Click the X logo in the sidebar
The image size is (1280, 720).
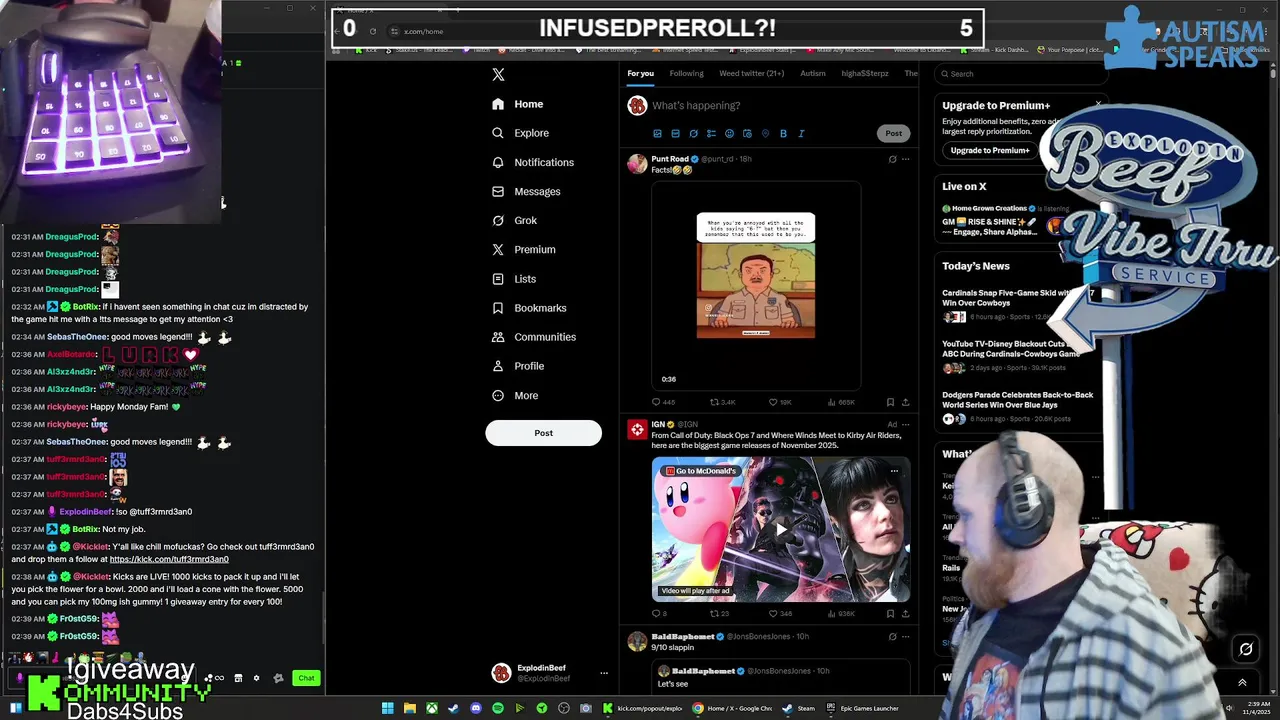[x=498, y=74]
